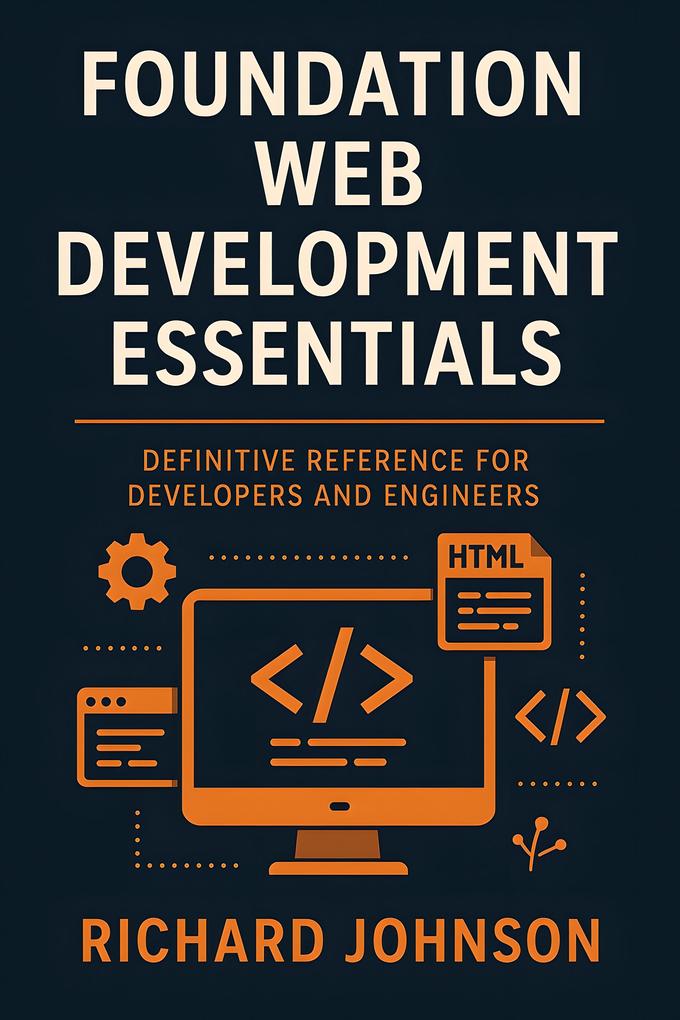
Task: Click the HTML label text
Action: (x=486, y=557)
